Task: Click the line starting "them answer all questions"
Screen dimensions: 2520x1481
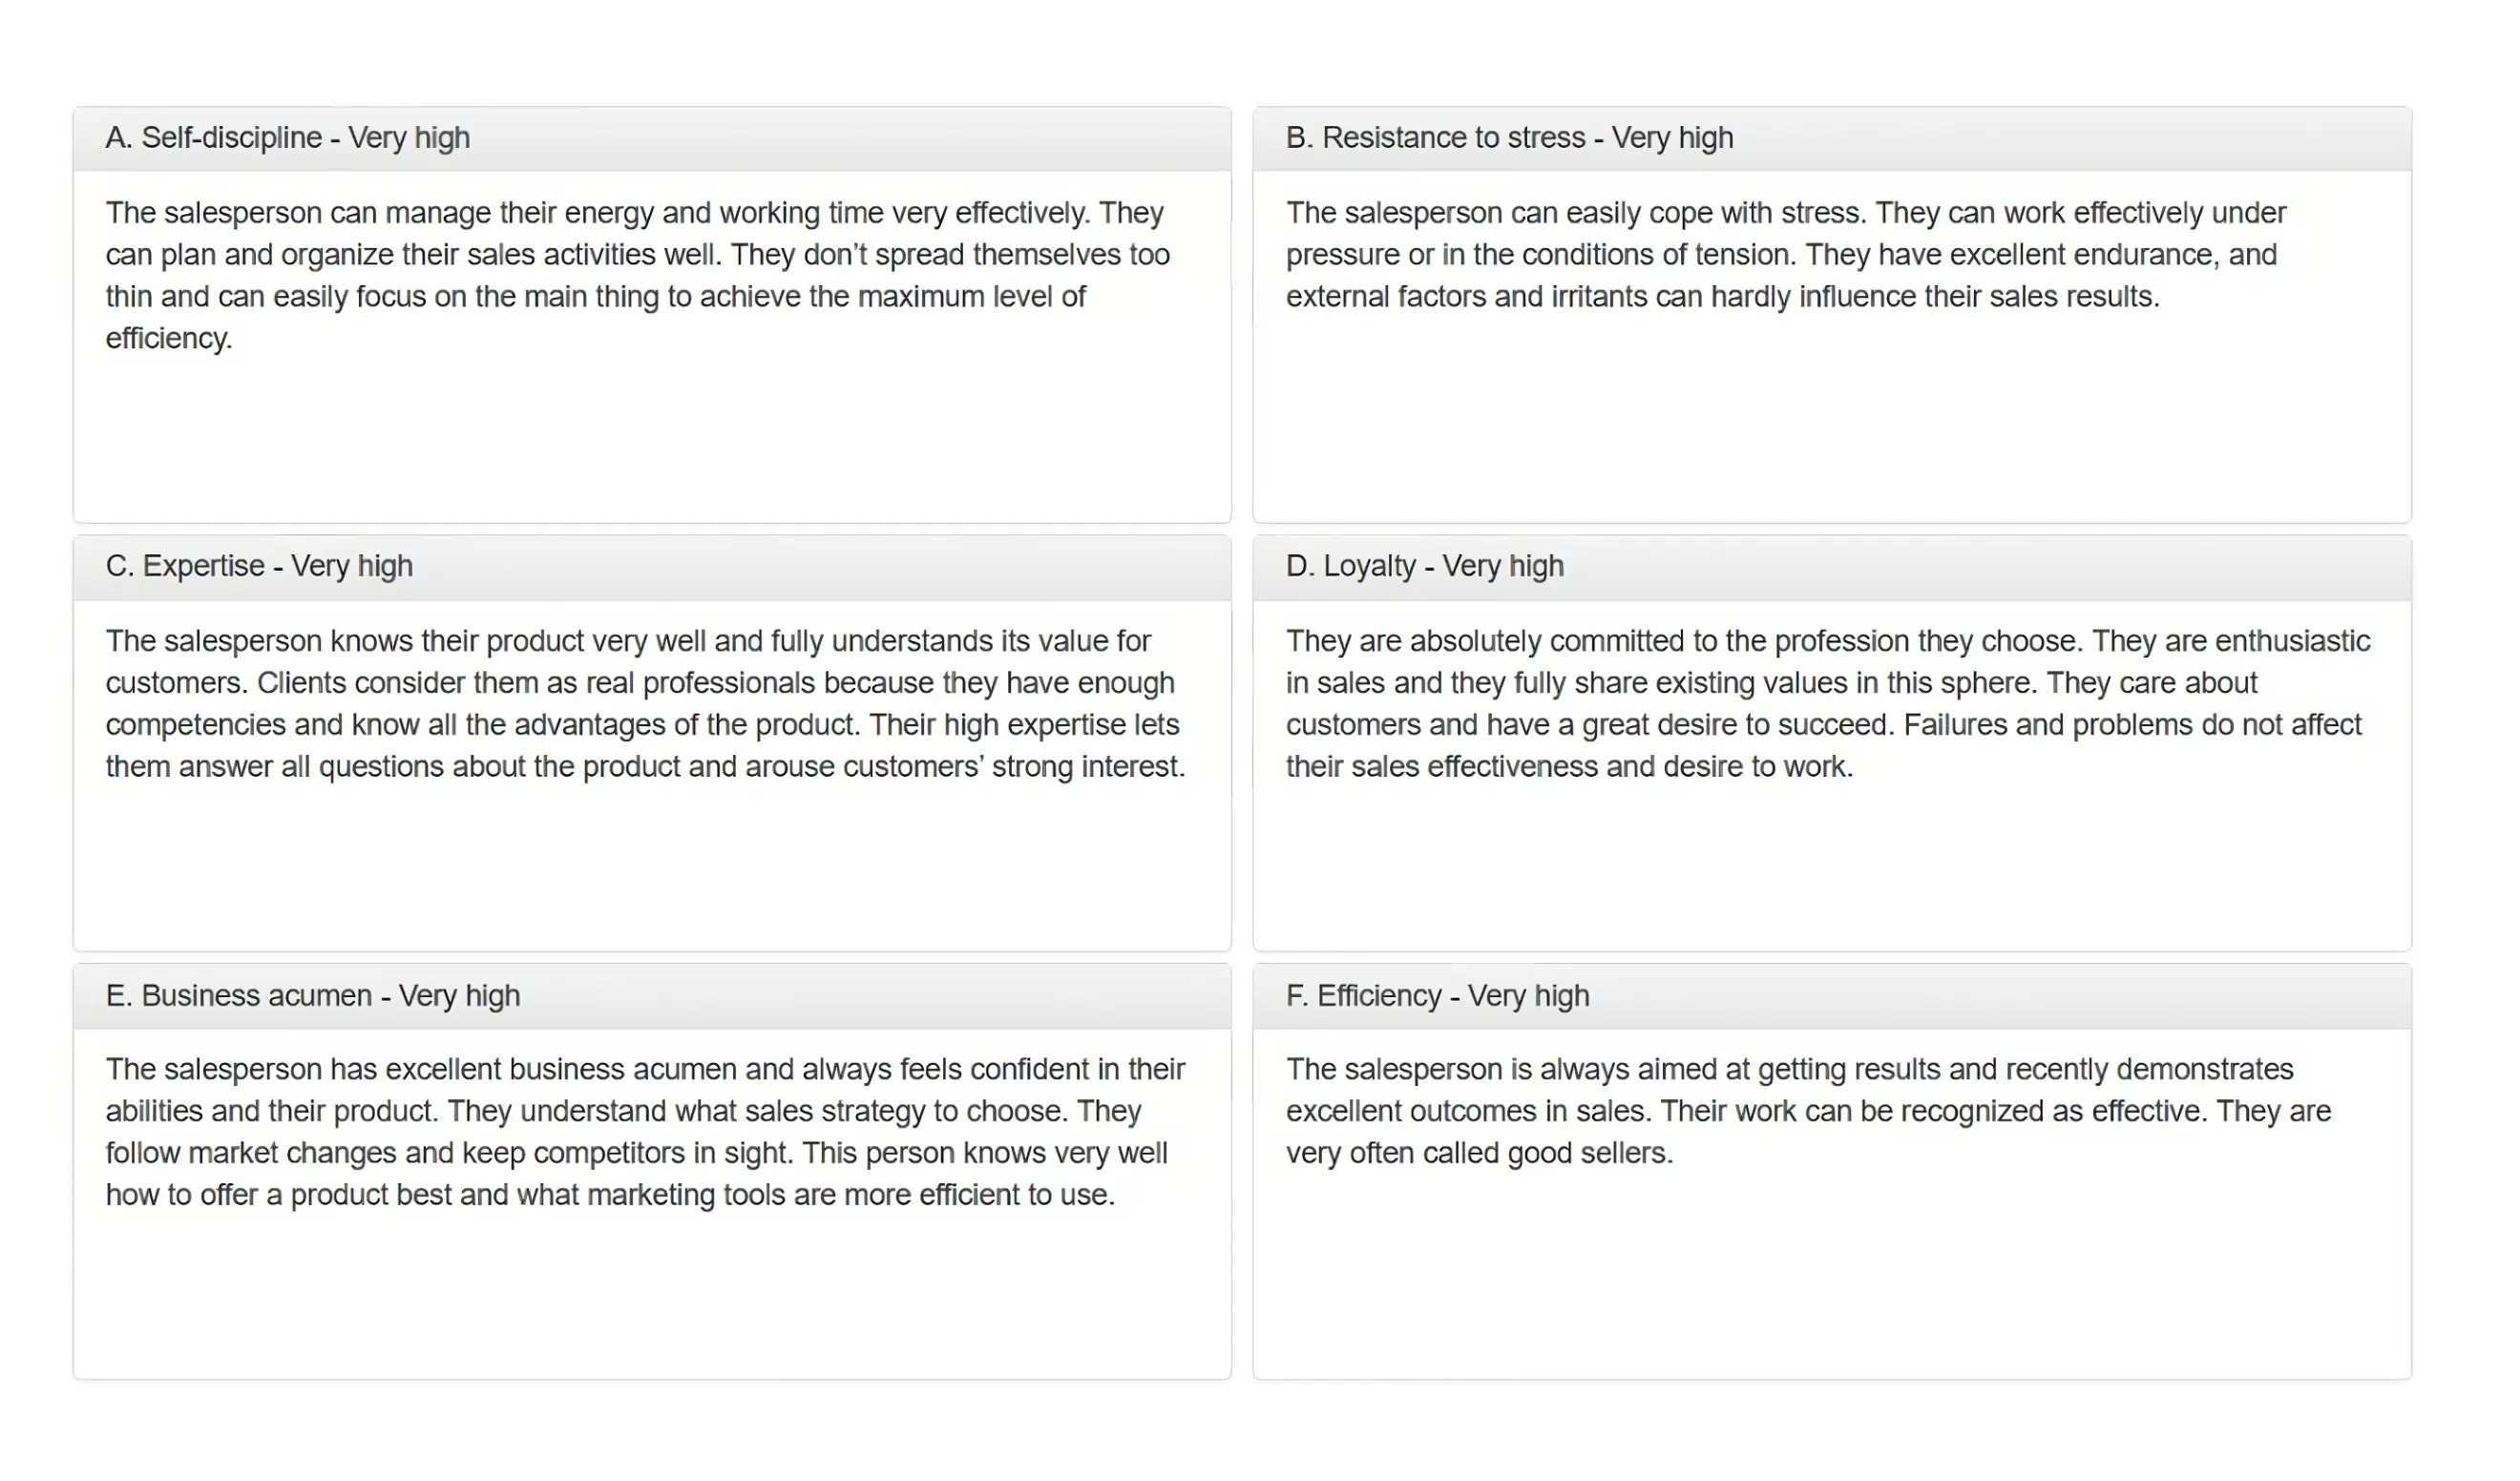Action: click(x=645, y=767)
